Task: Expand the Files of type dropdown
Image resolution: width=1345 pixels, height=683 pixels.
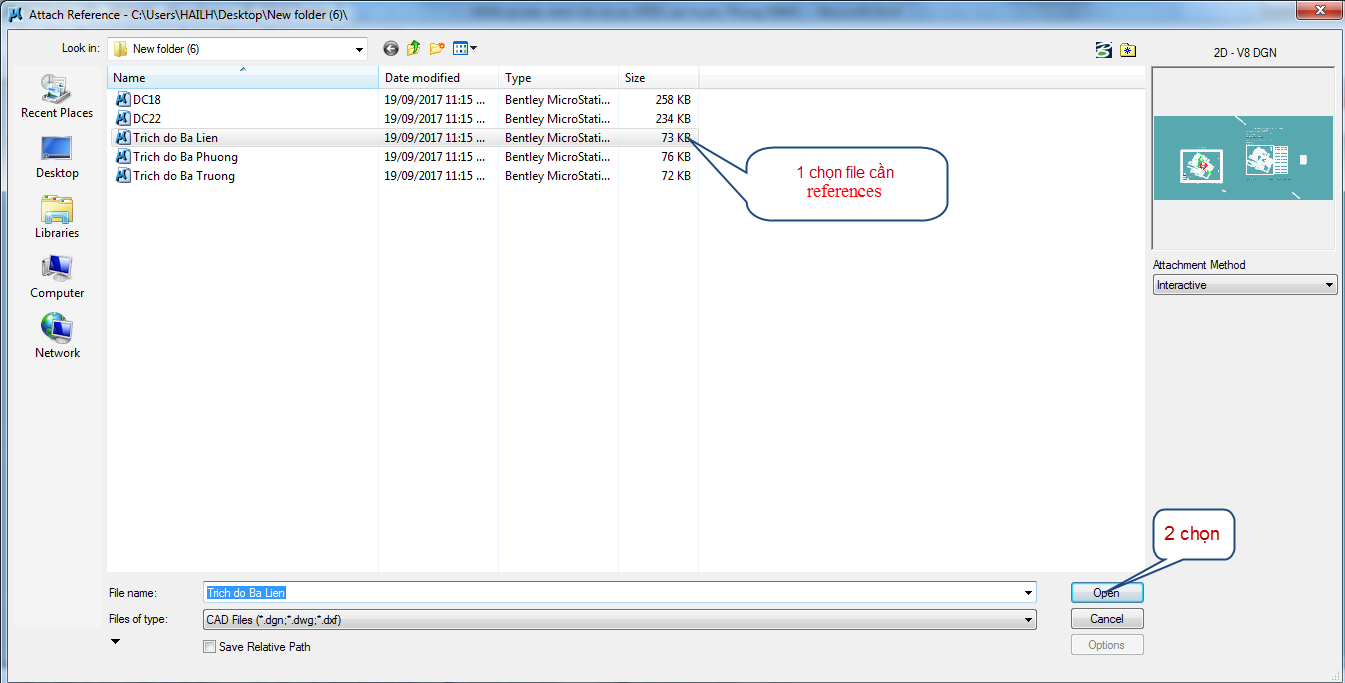Action: (x=1028, y=620)
